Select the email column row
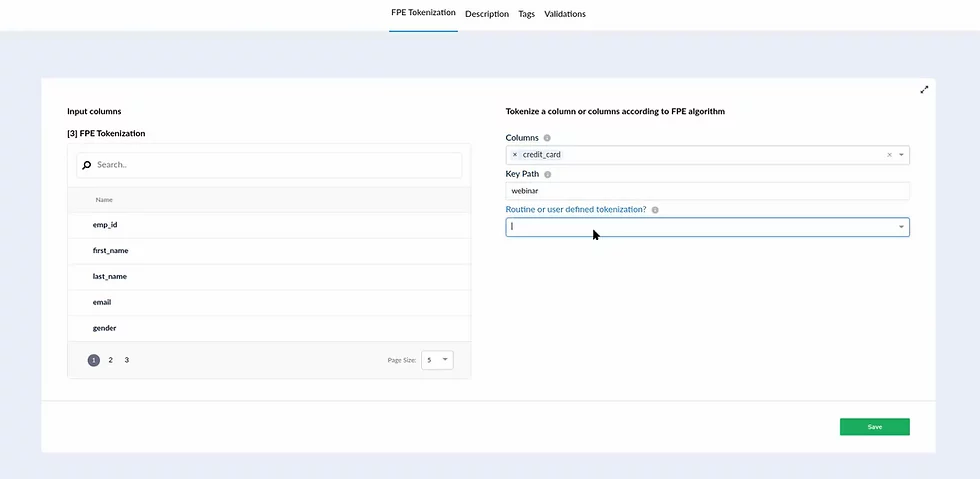Image resolution: width=980 pixels, height=479 pixels. [269, 302]
